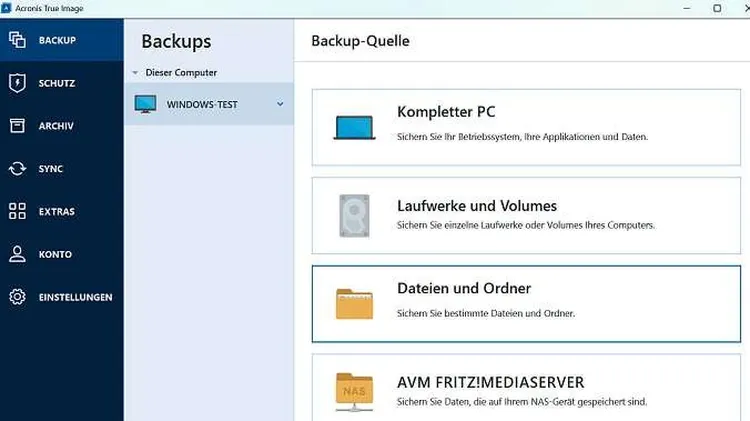The image size is (750, 421).
Task: Open the Extras grid icon
Action: click(x=17, y=211)
